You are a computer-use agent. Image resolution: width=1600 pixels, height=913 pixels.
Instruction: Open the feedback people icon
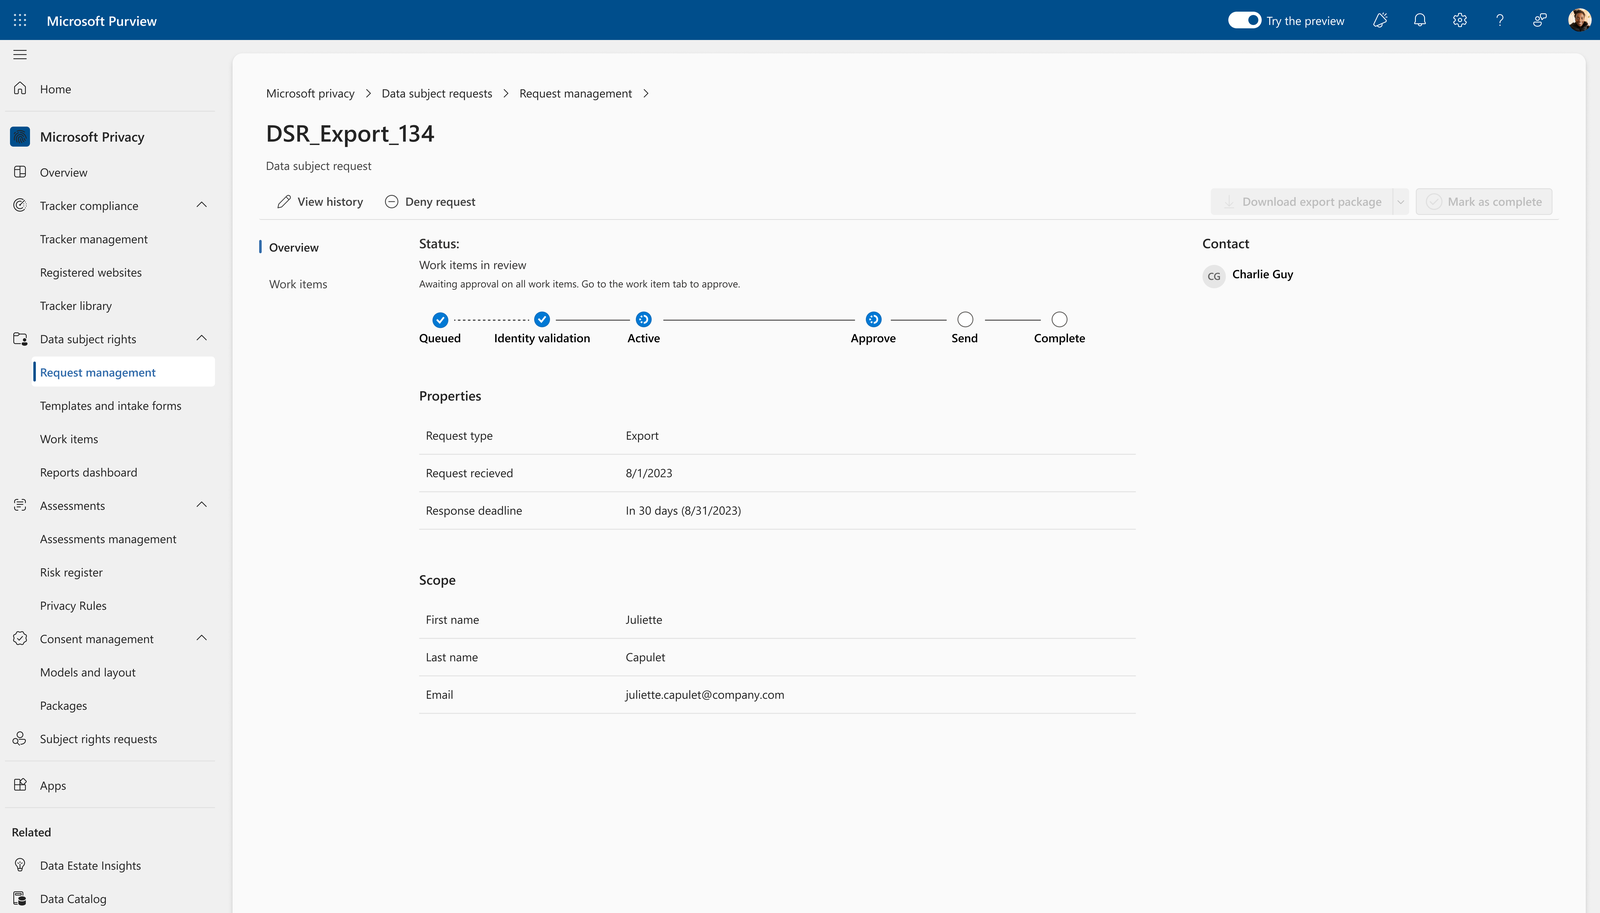point(1540,20)
